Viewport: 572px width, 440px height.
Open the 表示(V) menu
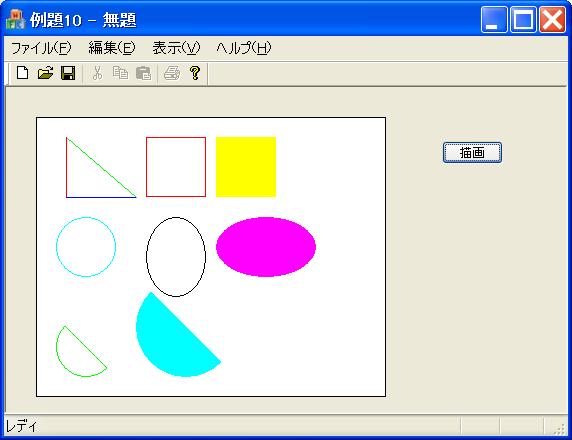point(176,48)
